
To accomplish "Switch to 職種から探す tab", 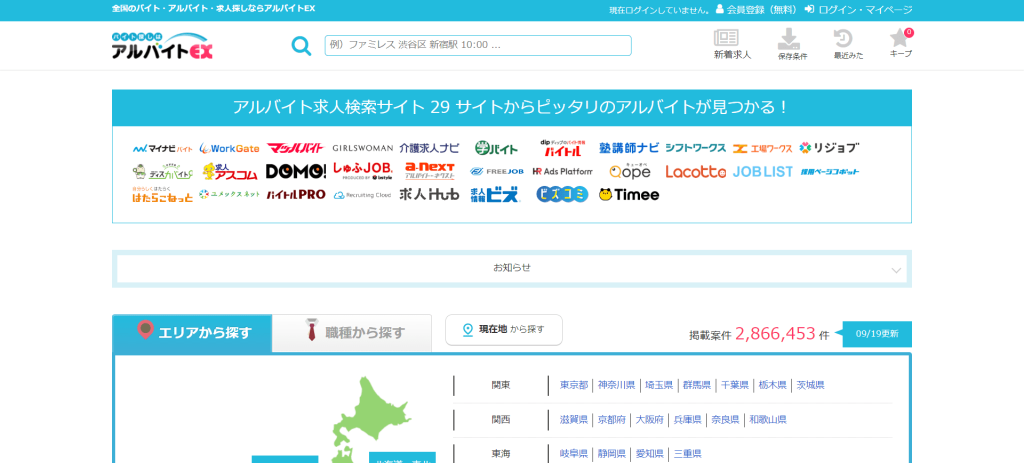I will (x=352, y=333).
